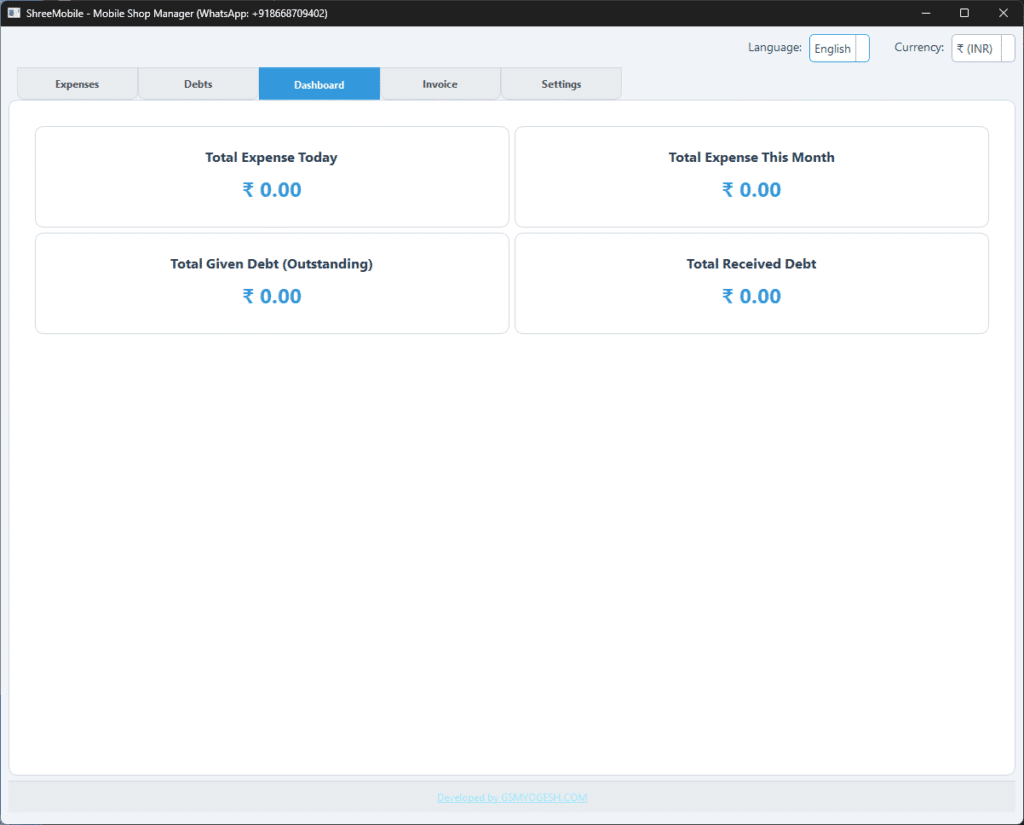Click the ShreeMobile app icon in title bar
Viewport: 1024px width, 825px height.
[x=14, y=13]
